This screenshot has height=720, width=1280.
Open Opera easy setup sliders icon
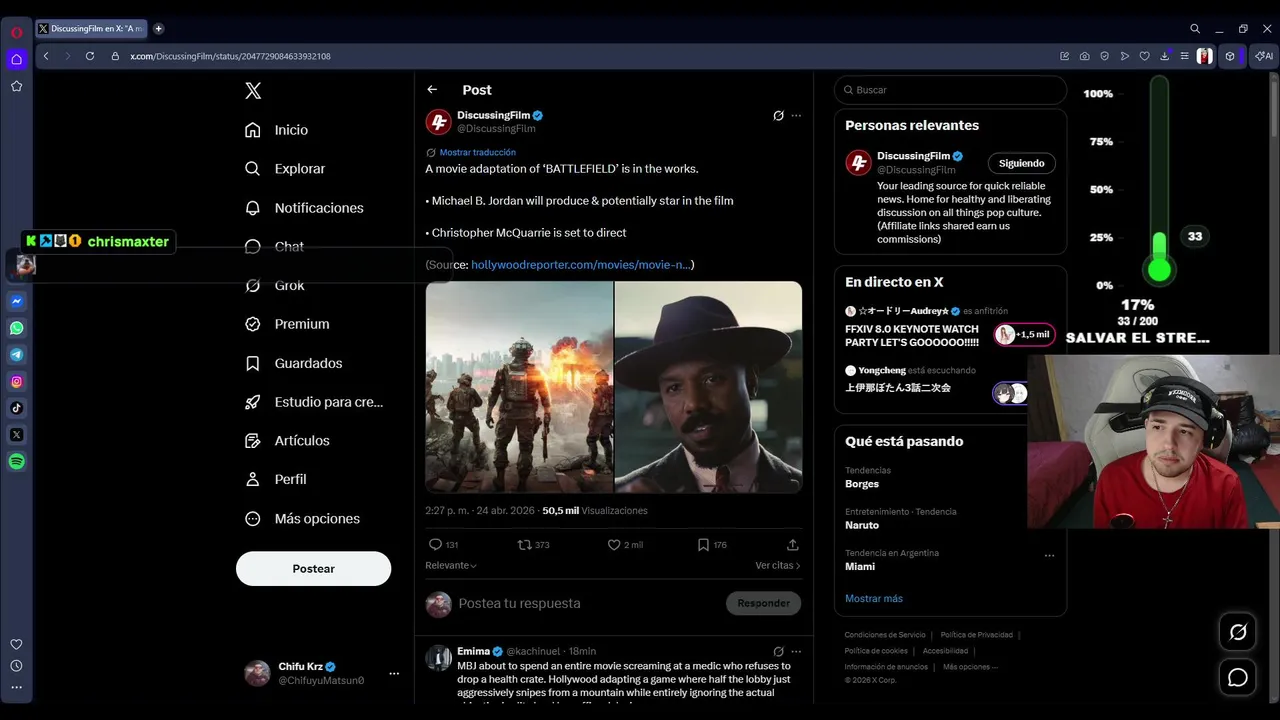tap(1185, 56)
